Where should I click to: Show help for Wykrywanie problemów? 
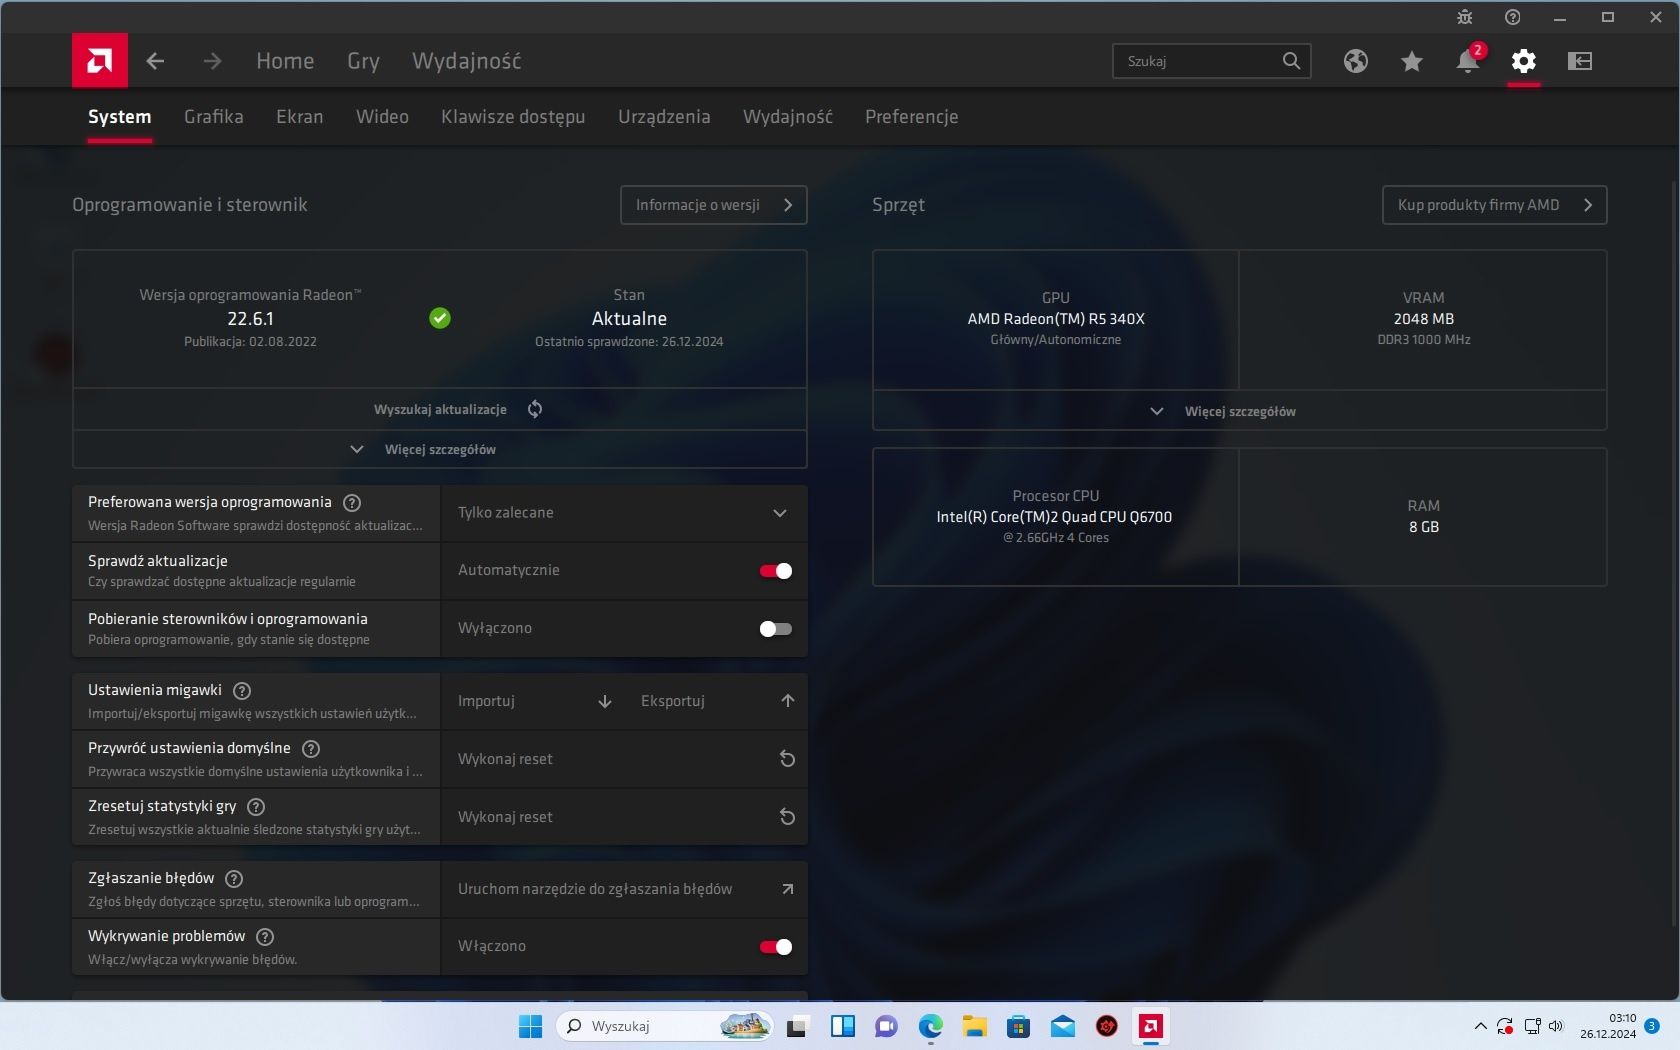click(265, 937)
